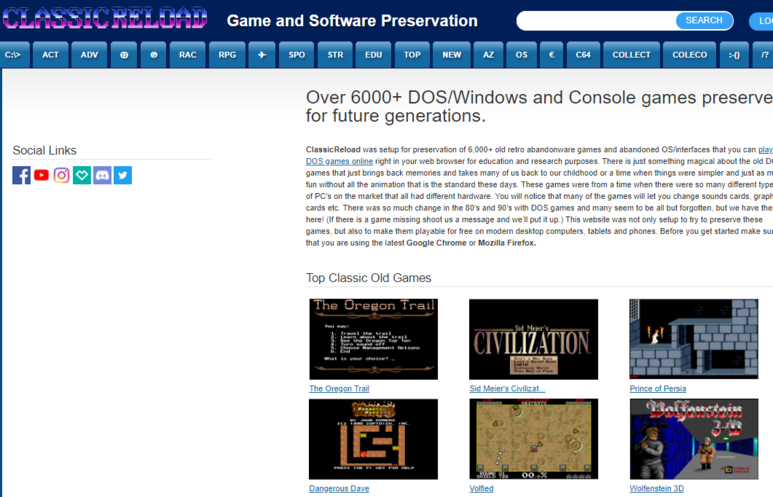This screenshot has height=497, width=773.
Task: Select the Wolfenstein 3D thumbnail
Action: [694, 439]
